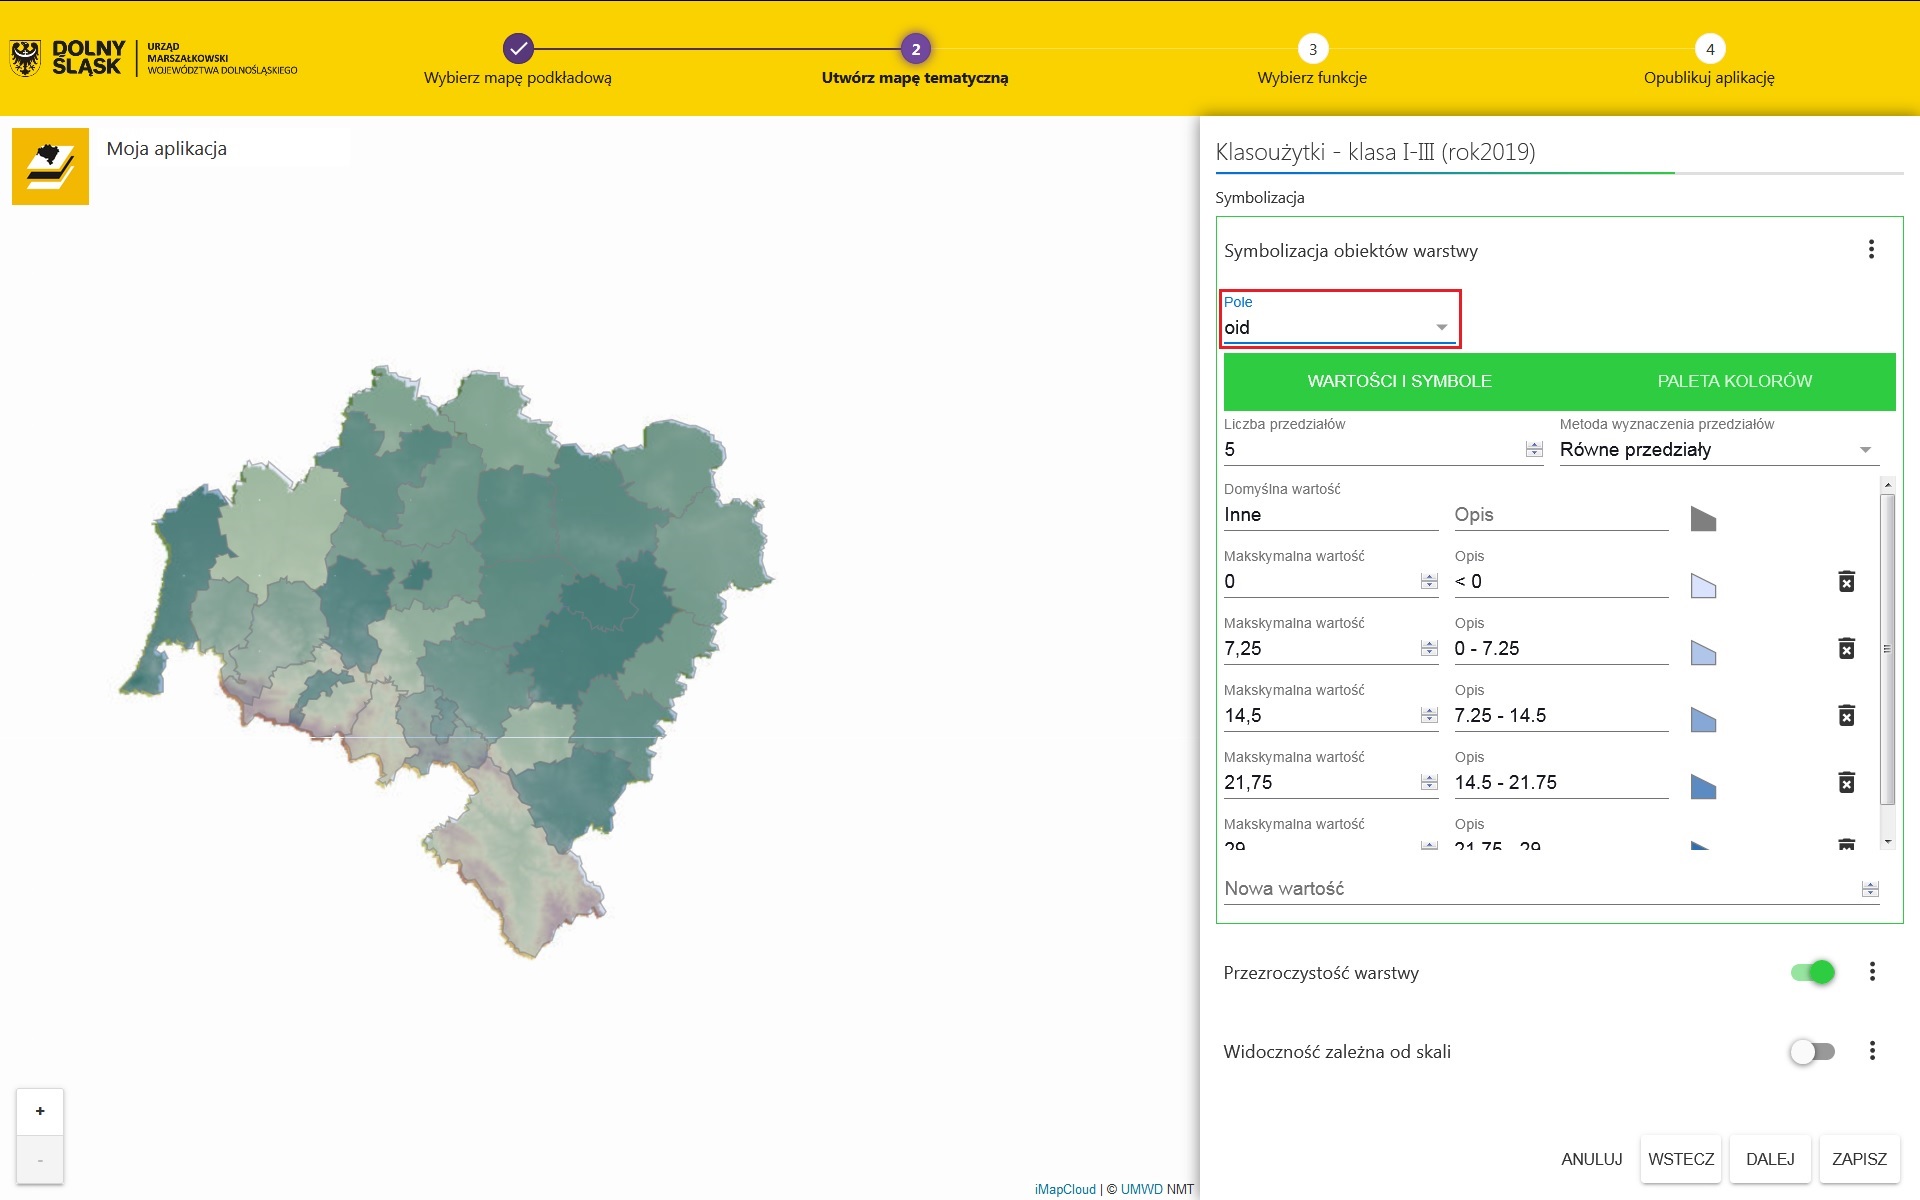Viewport: 1920px width, 1200px height.
Task: Go to step 3 Wybierz funkcje
Action: 1312,49
